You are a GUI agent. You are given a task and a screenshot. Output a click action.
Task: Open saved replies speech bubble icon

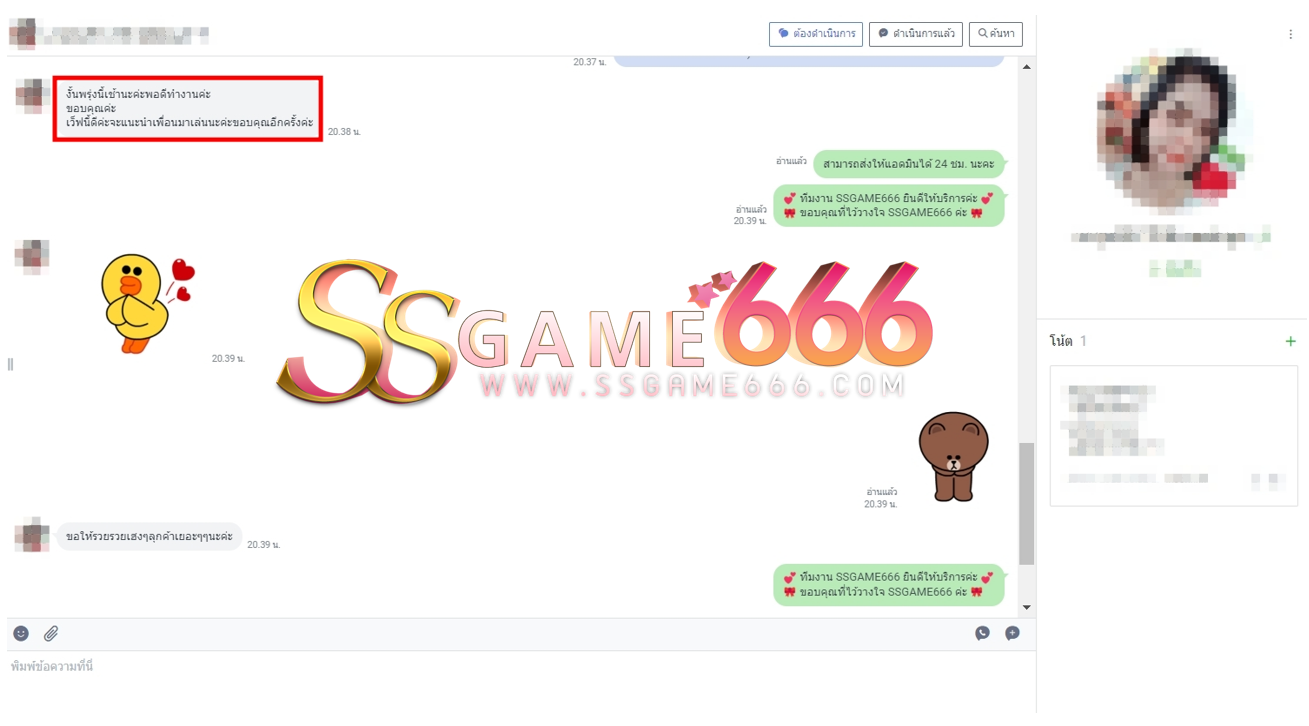pyautogui.click(x=982, y=633)
